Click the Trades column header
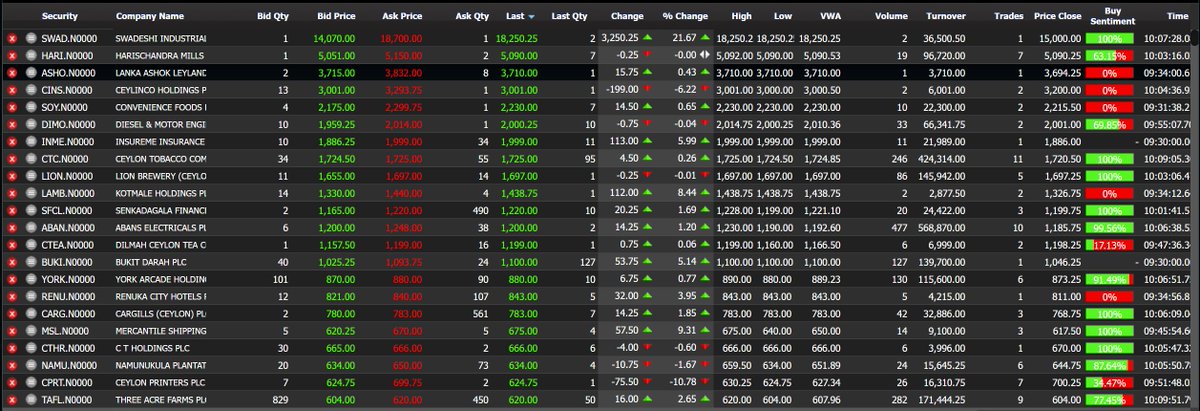The image size is (1200, 411). pos(1008,17)
